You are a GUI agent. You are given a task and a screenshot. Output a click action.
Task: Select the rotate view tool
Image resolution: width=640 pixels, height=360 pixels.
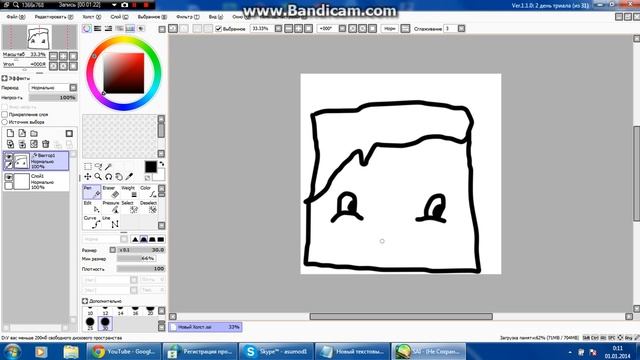[109, 177]
